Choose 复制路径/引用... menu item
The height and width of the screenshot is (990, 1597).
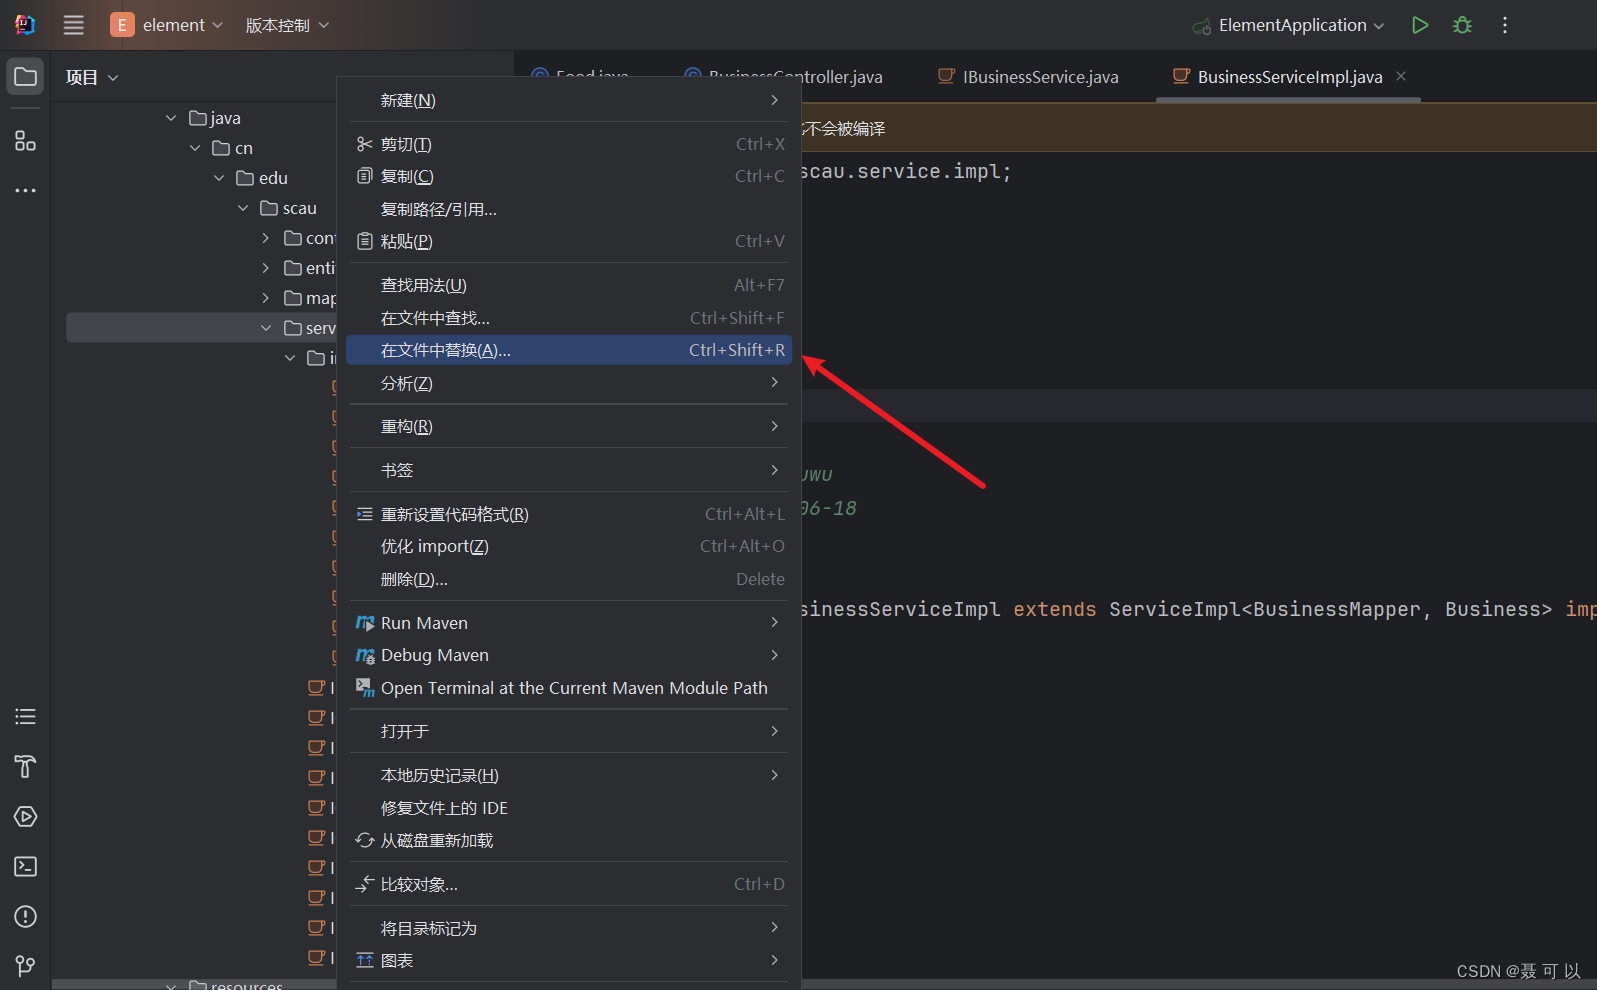click(568, 209)
